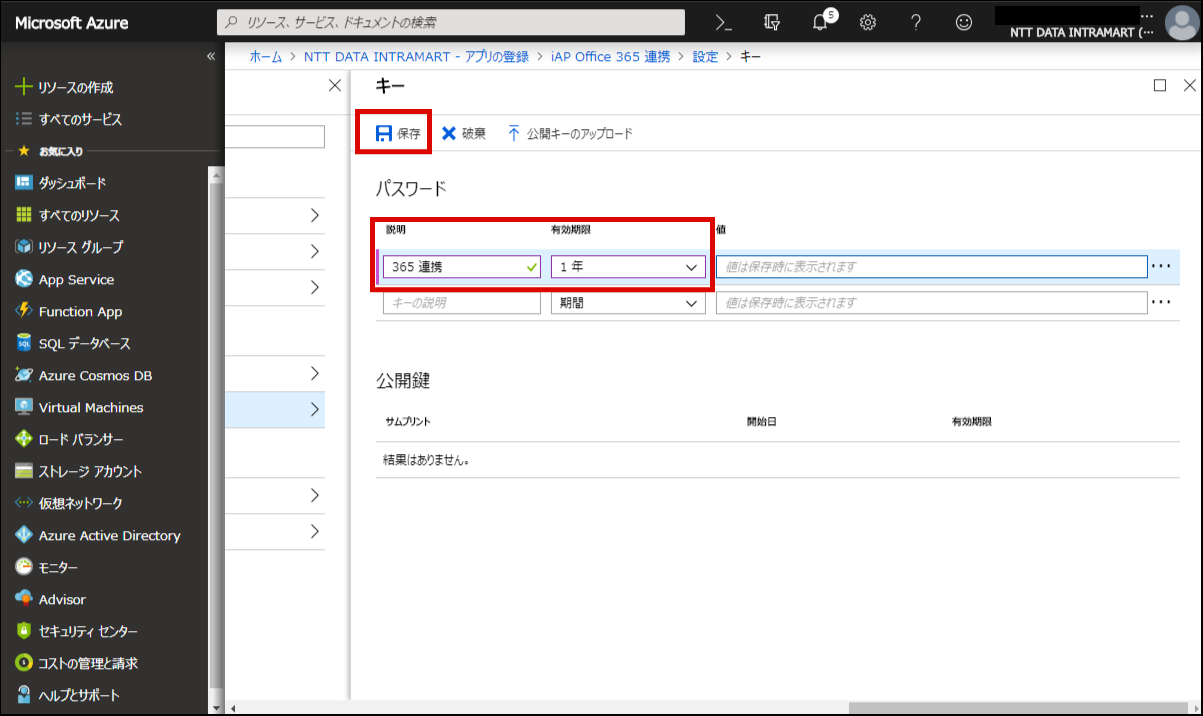The width and height of the screenshot is (1203, 716).
Task: Open the directory and subscription filter
Action: coord(771,22)
